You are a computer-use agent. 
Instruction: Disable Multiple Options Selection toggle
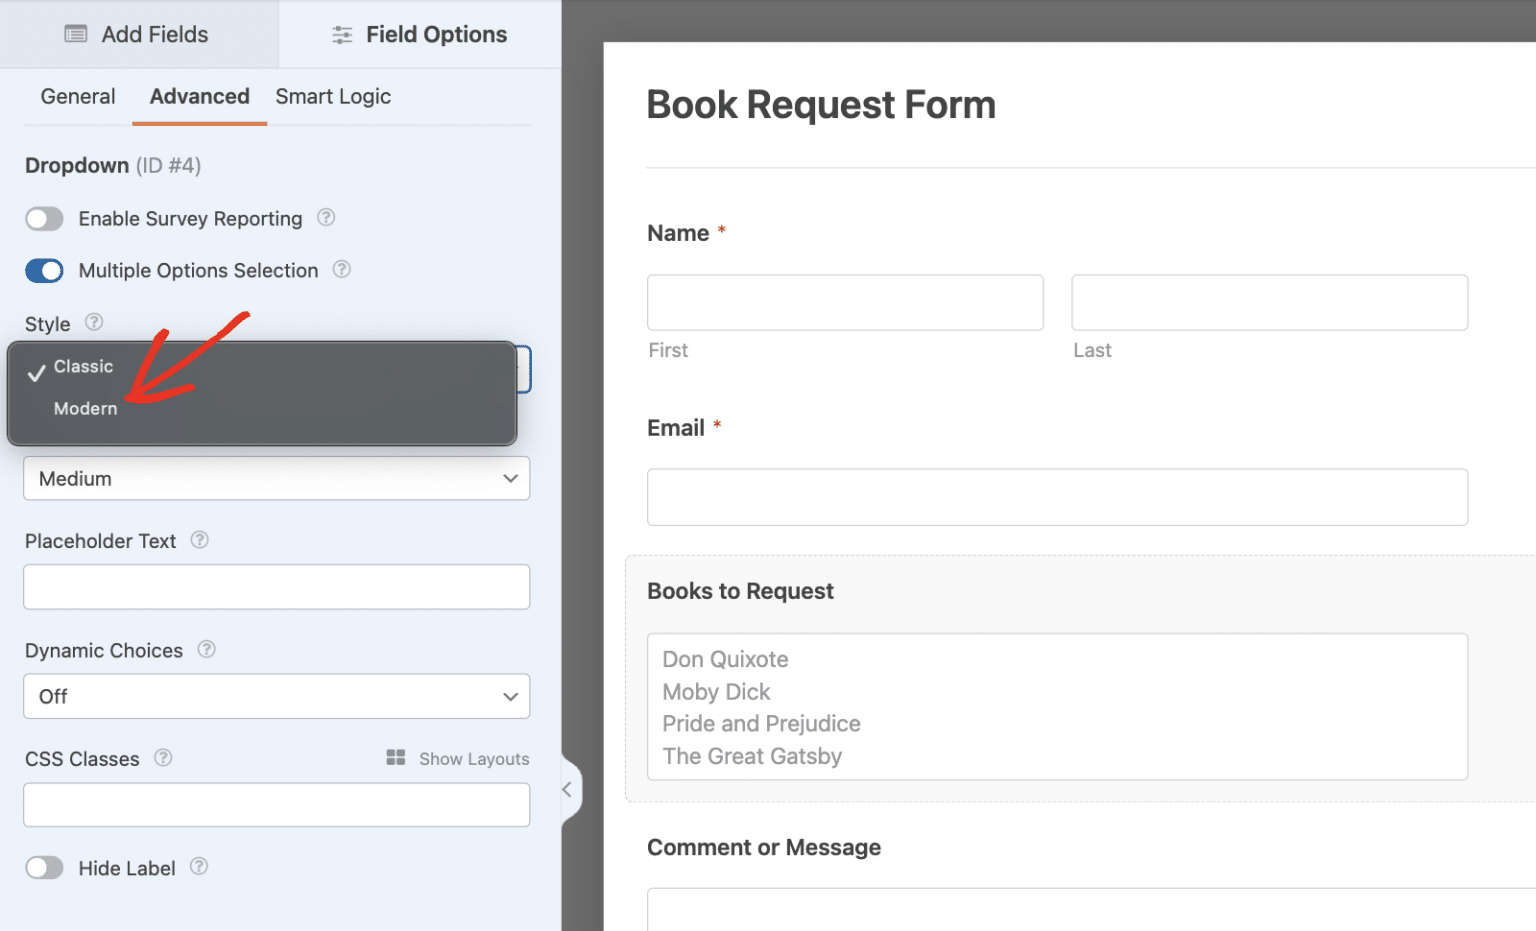(44, 270)
